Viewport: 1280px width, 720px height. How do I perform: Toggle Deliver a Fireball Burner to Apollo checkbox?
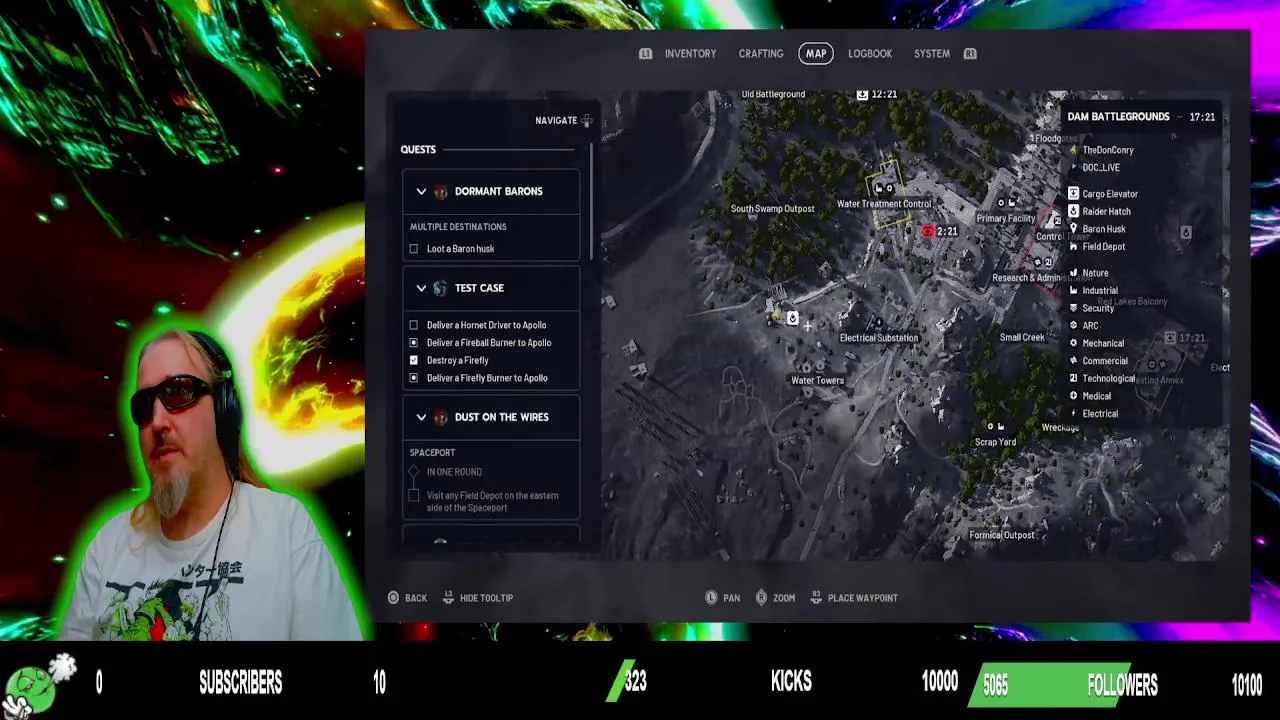coord(414,343)
